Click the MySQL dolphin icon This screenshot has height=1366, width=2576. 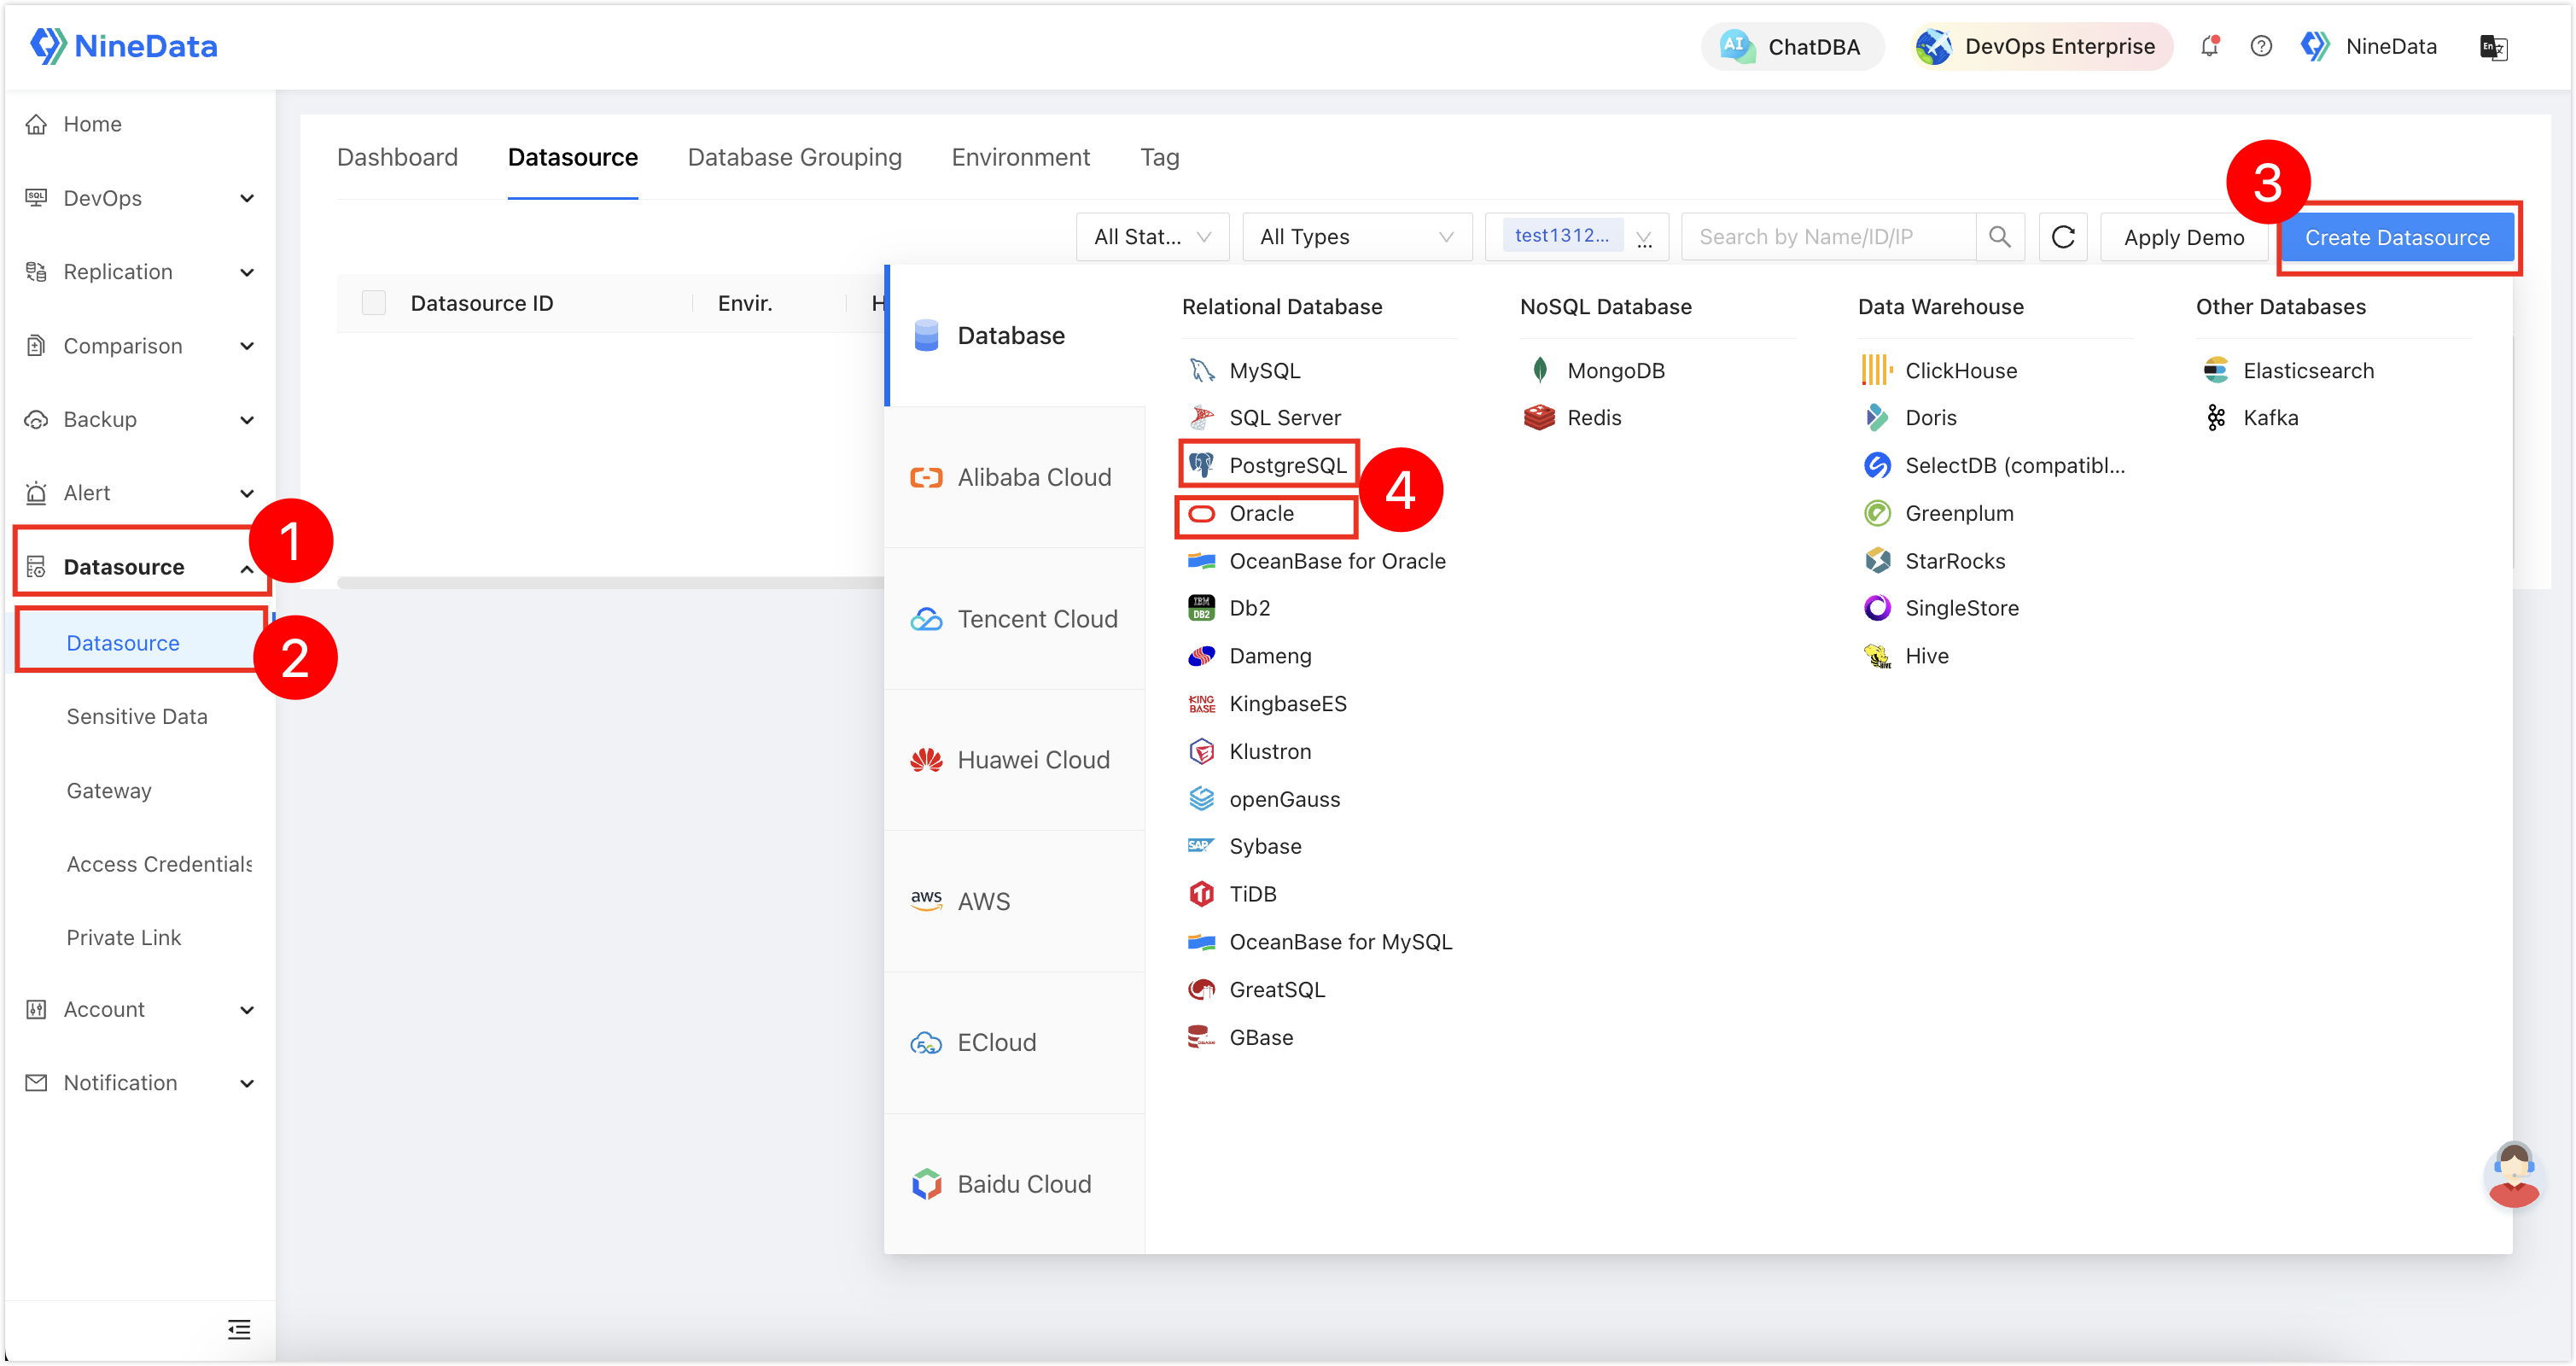tap(1201, 370)
